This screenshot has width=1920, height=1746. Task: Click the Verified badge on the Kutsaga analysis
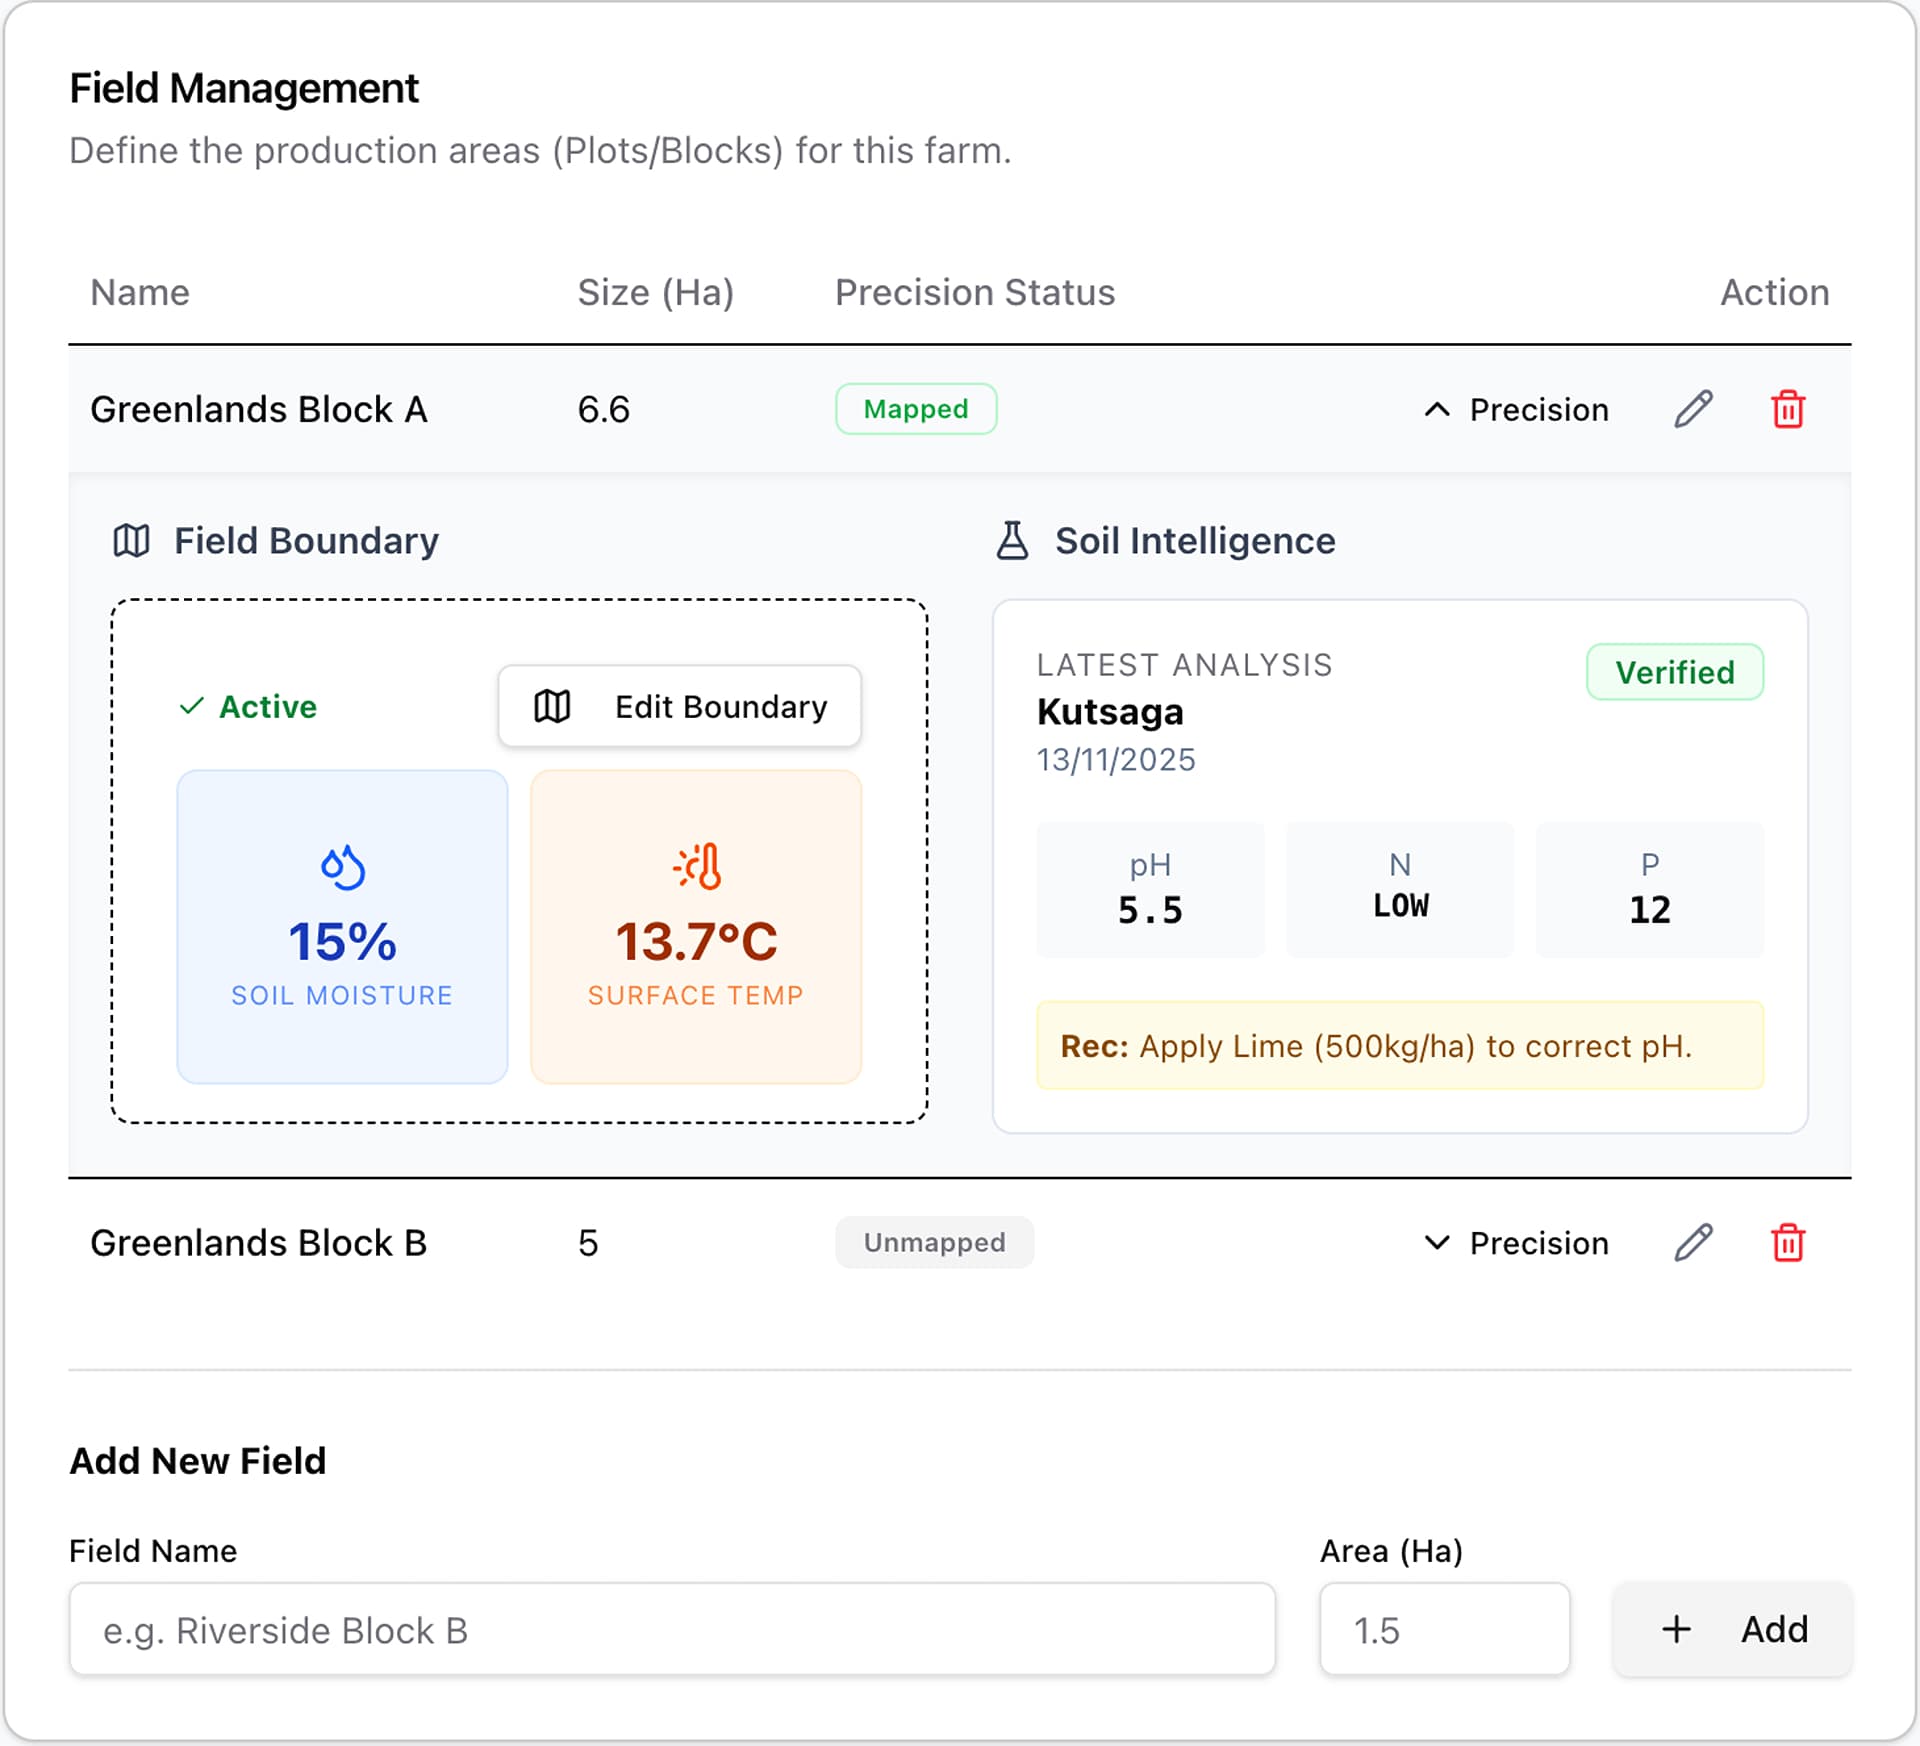pos(1674,672)
